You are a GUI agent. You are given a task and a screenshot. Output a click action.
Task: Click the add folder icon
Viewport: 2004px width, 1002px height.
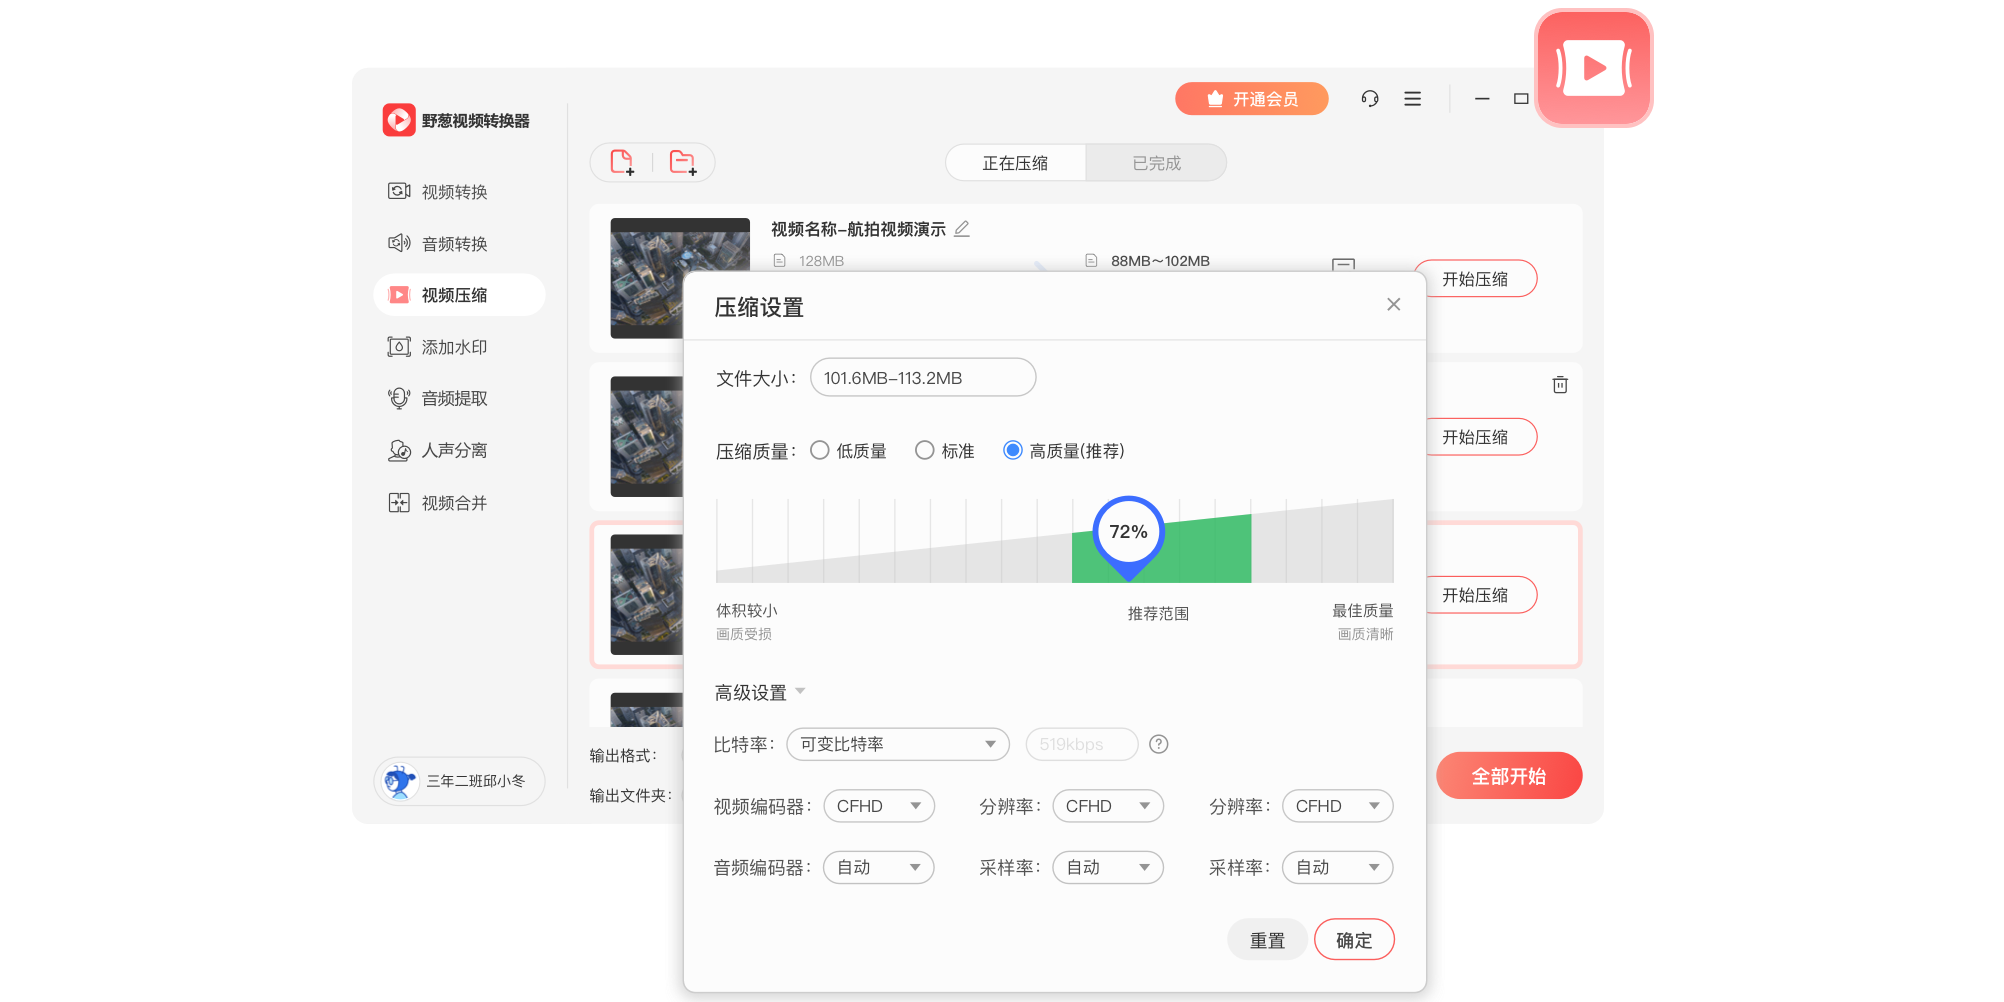[682, 162]
